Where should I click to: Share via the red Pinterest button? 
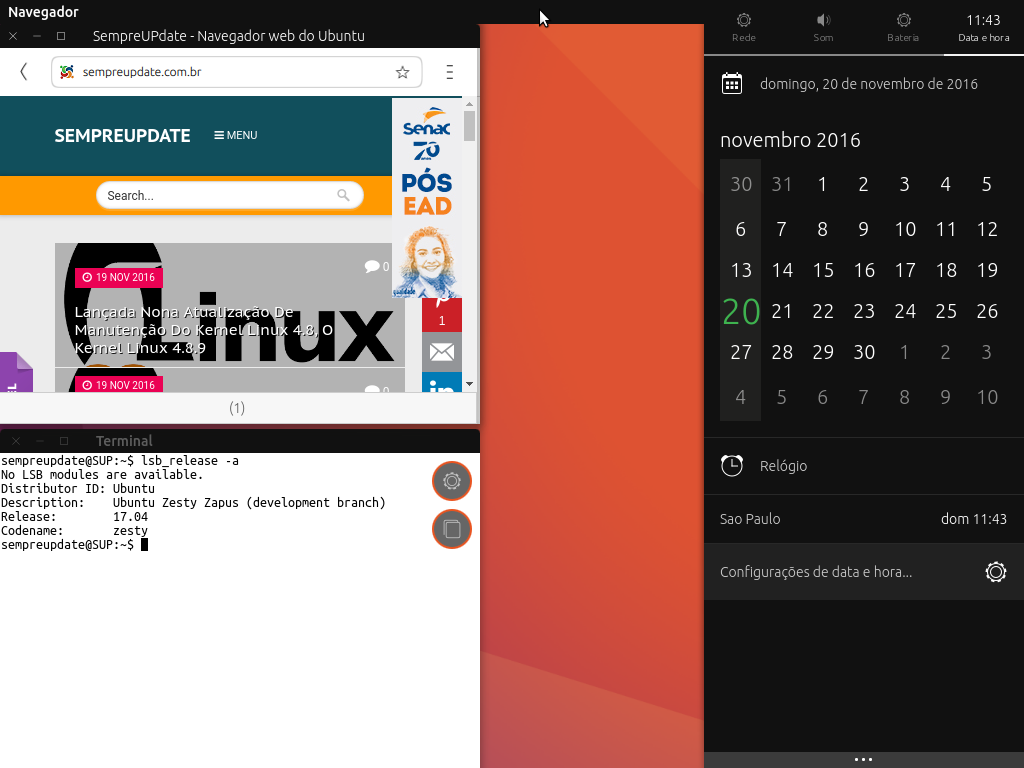point(442,314)
